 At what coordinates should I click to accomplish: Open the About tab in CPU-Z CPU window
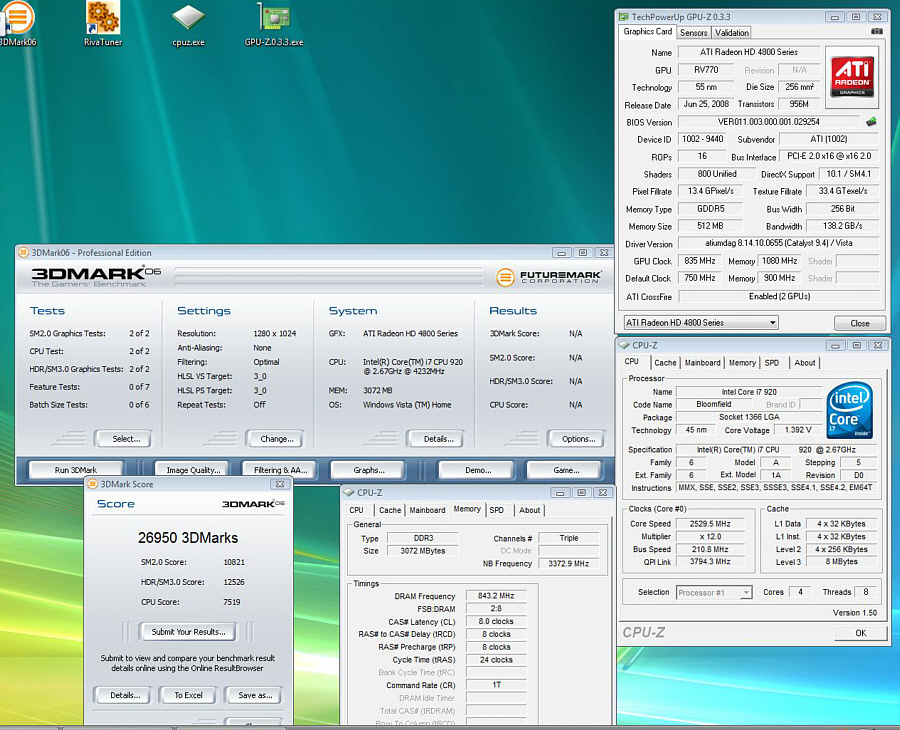point(804,363)
